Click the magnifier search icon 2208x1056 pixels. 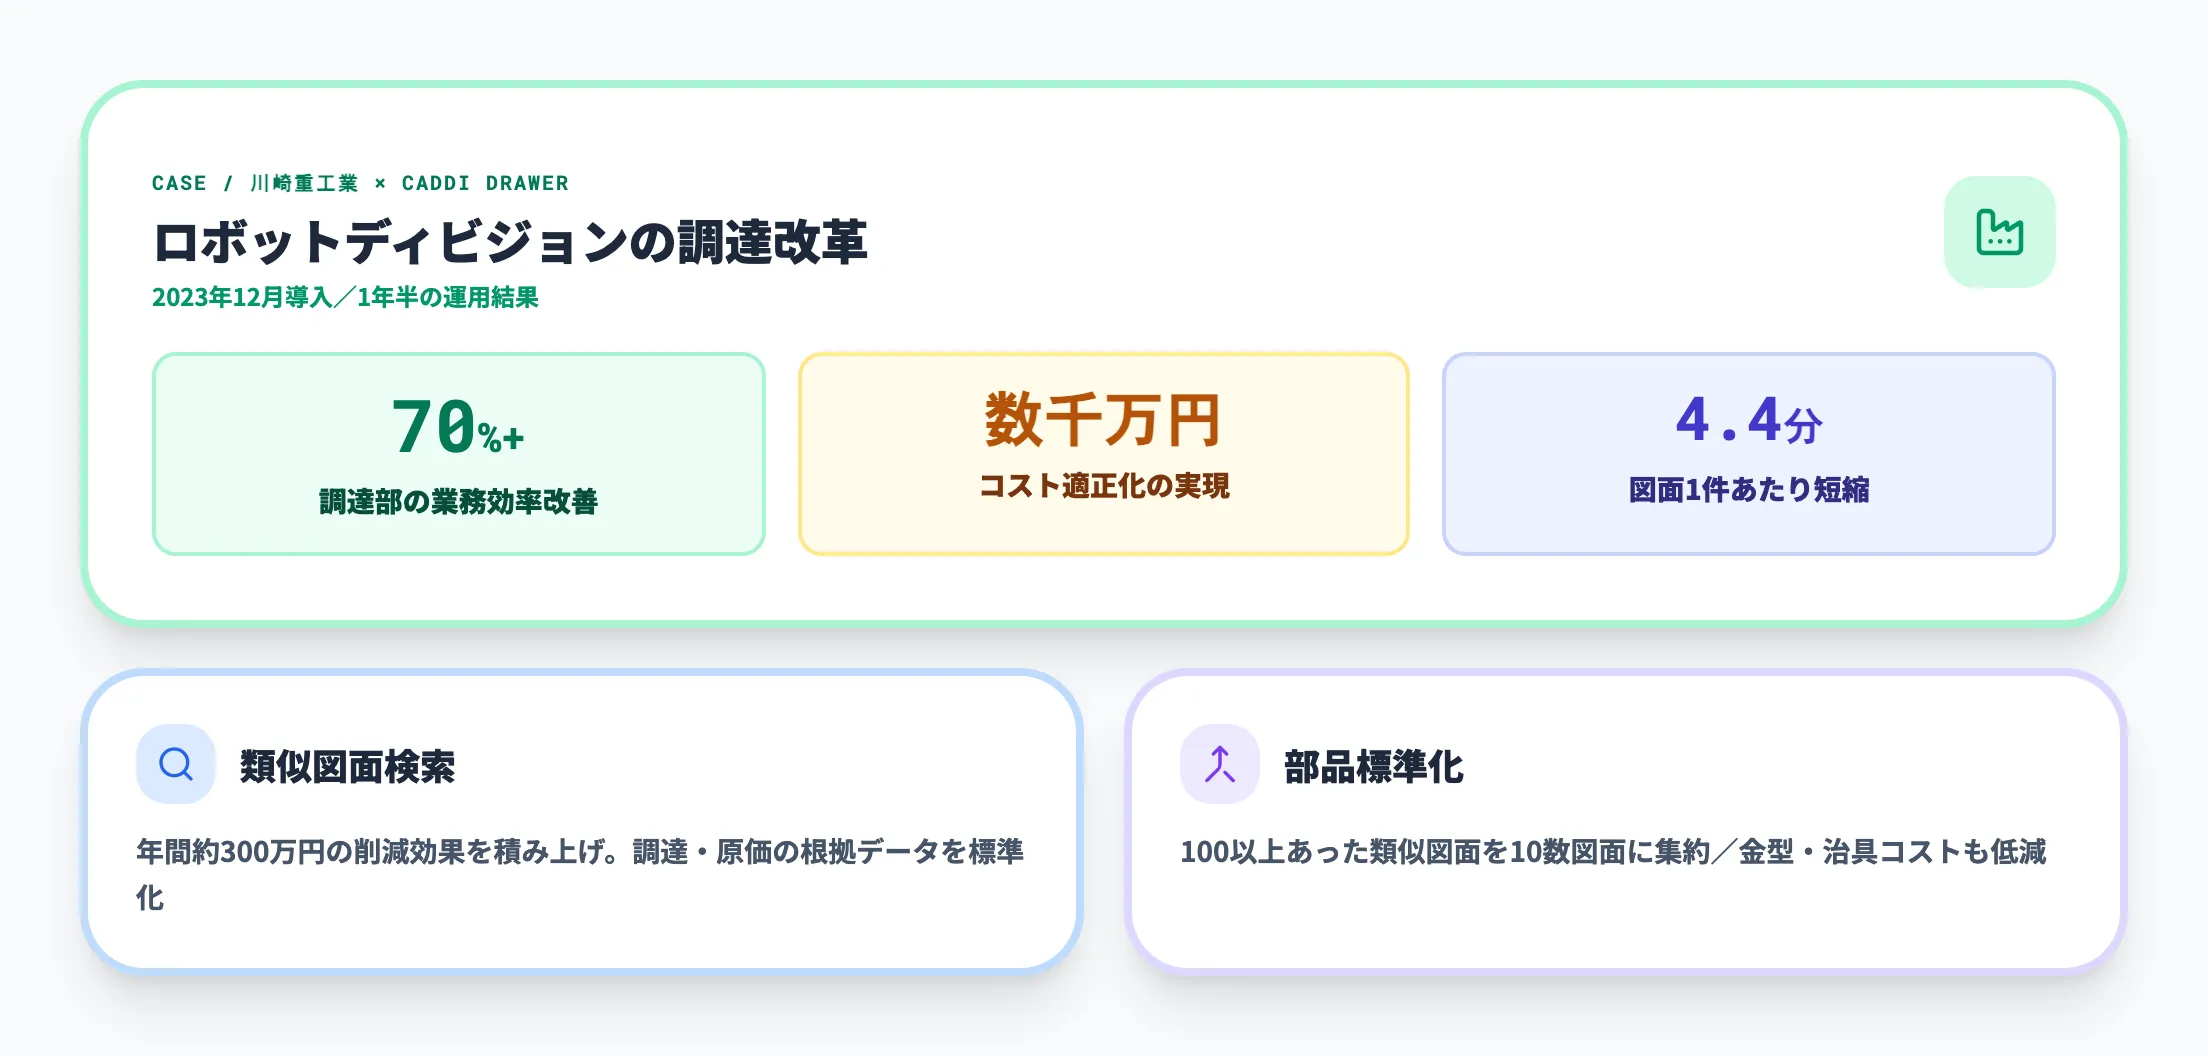tap(176, 765)
